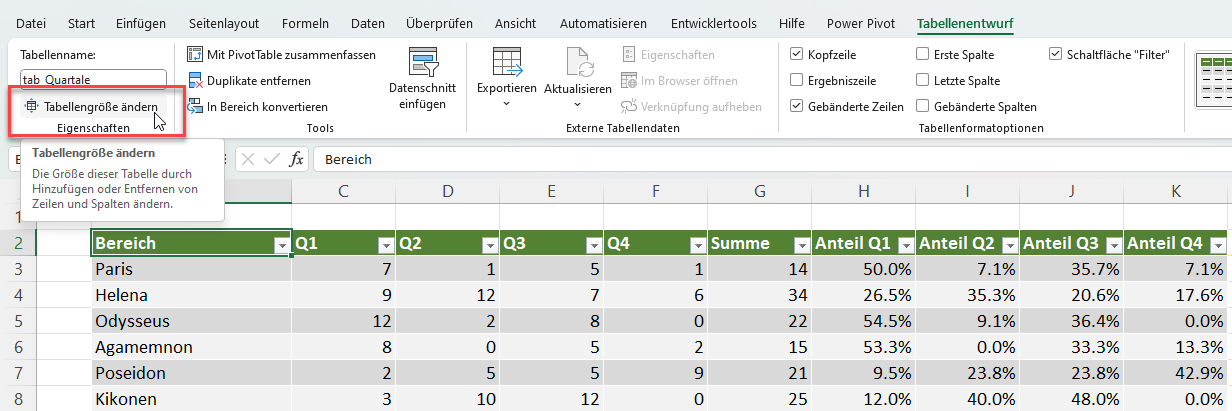Disable the Schaltfläche "Filter" checkbox
The width and height of the screenshot is (1232, 411).
(x=1056, y=55)
